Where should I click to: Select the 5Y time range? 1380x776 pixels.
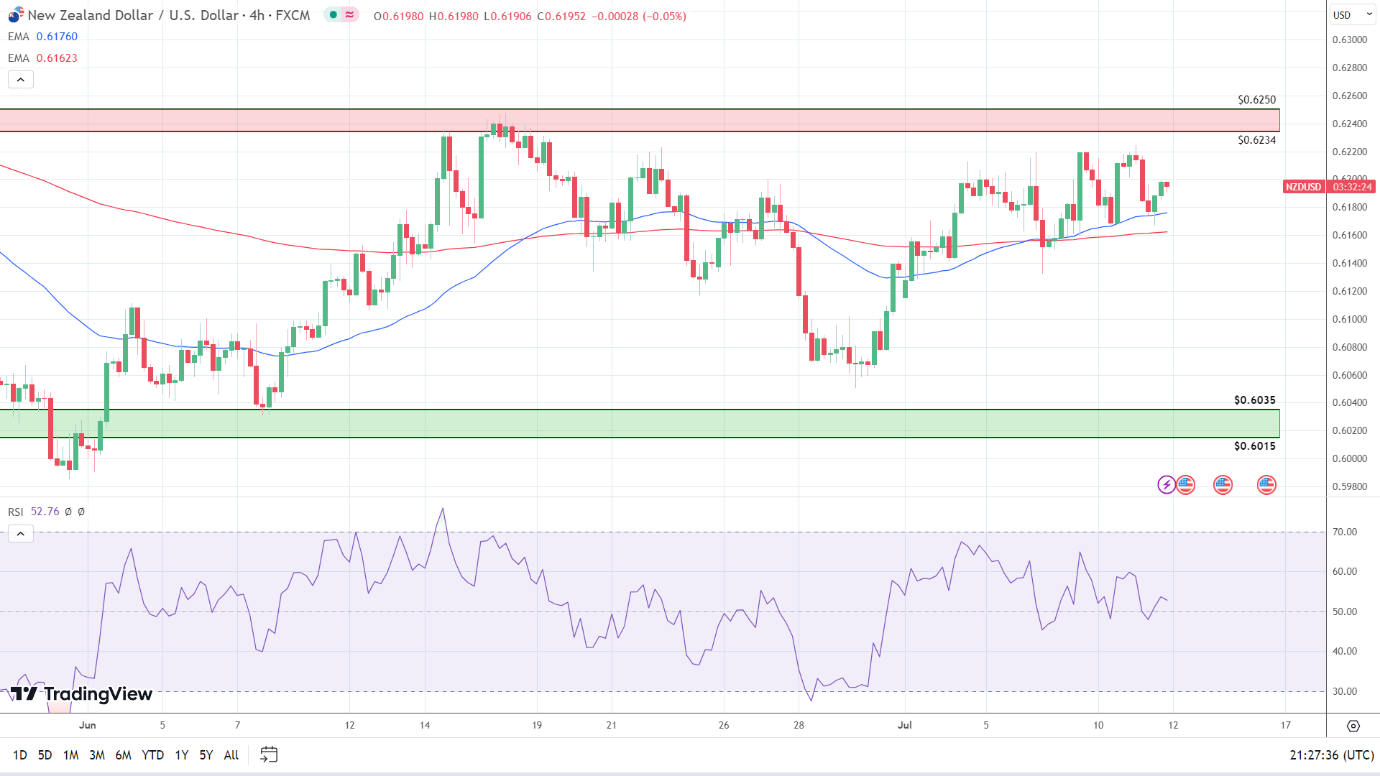206,755
